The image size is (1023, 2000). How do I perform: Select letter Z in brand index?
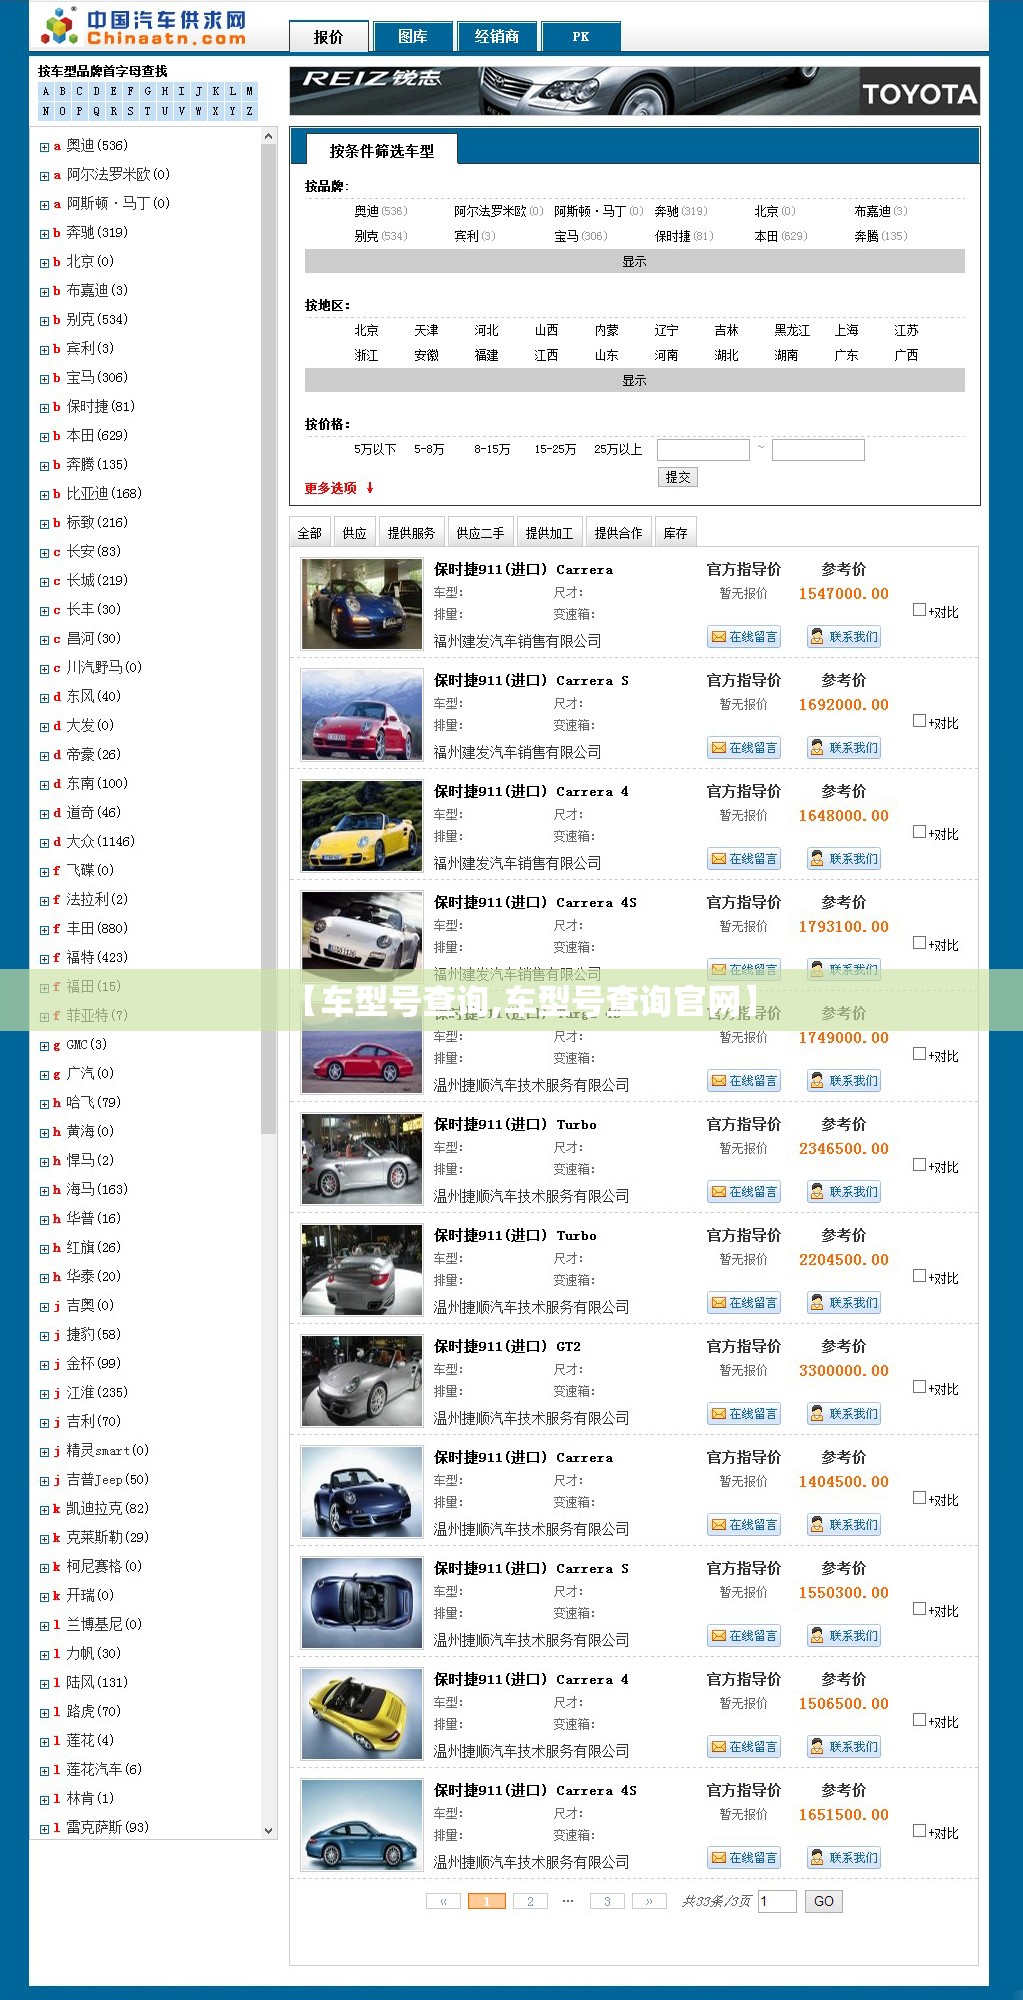point(249,111)
